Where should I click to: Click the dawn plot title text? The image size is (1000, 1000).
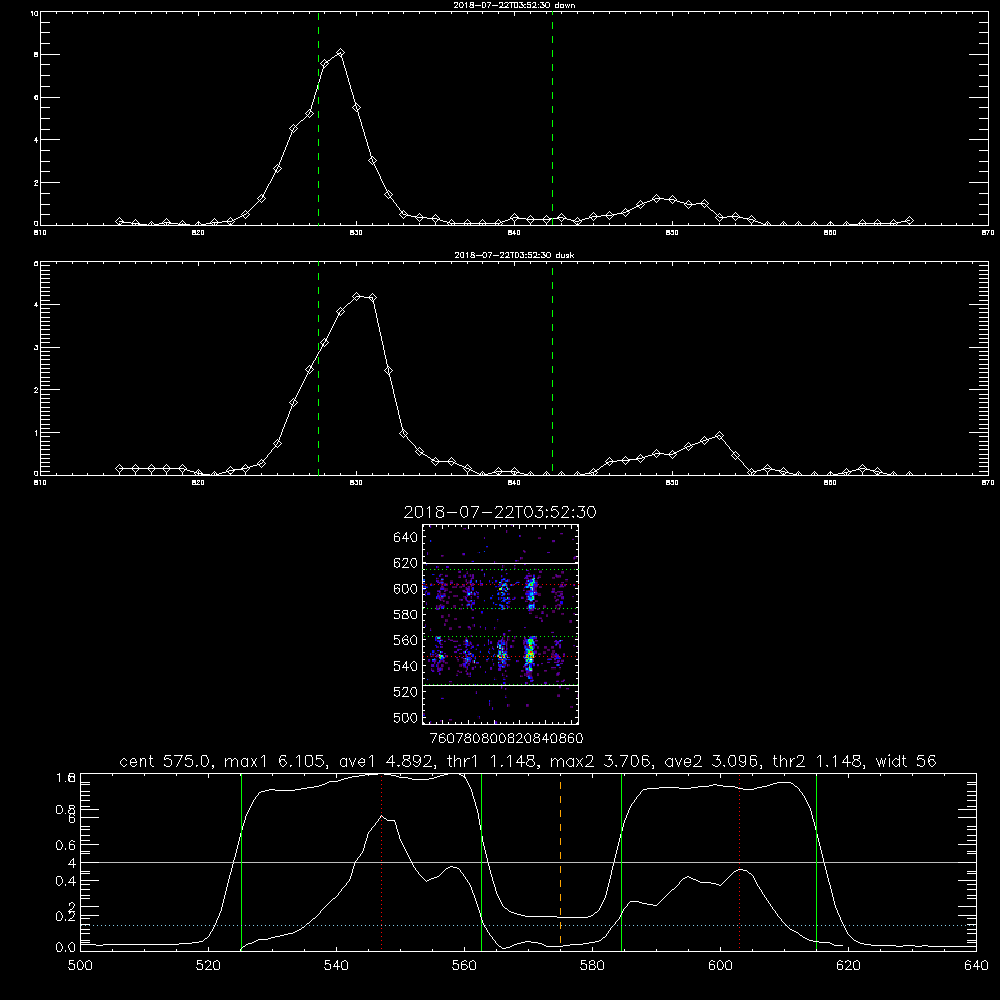(514, 4)
